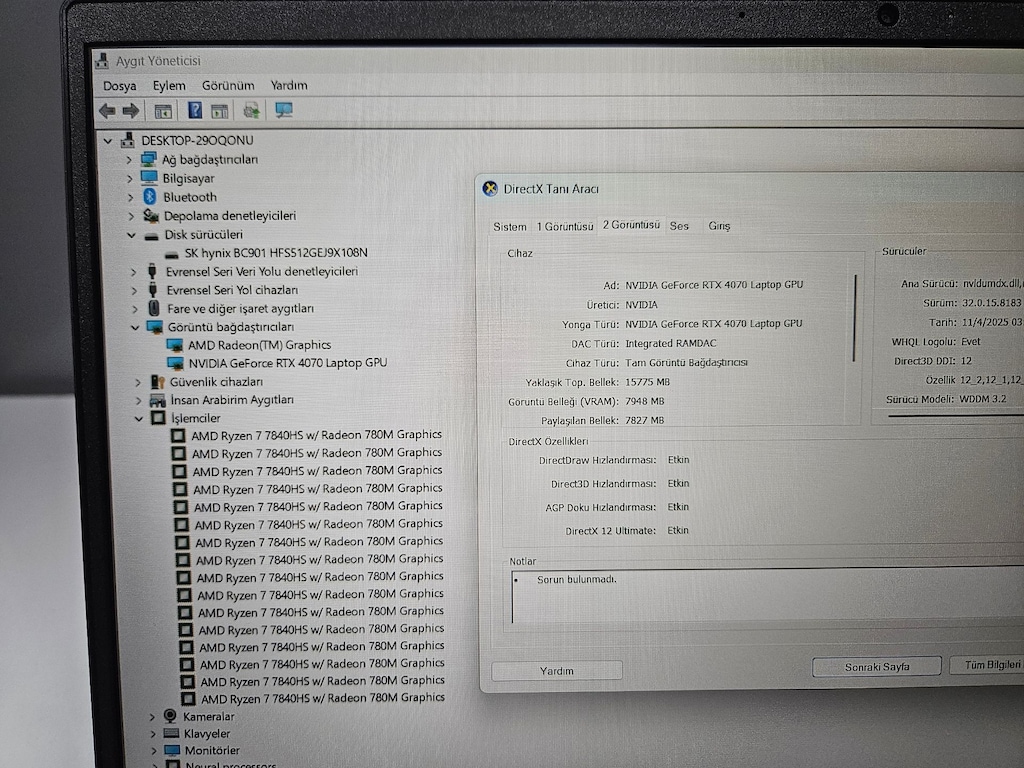Click the Bluetooth category icon

tap(150, 197)
